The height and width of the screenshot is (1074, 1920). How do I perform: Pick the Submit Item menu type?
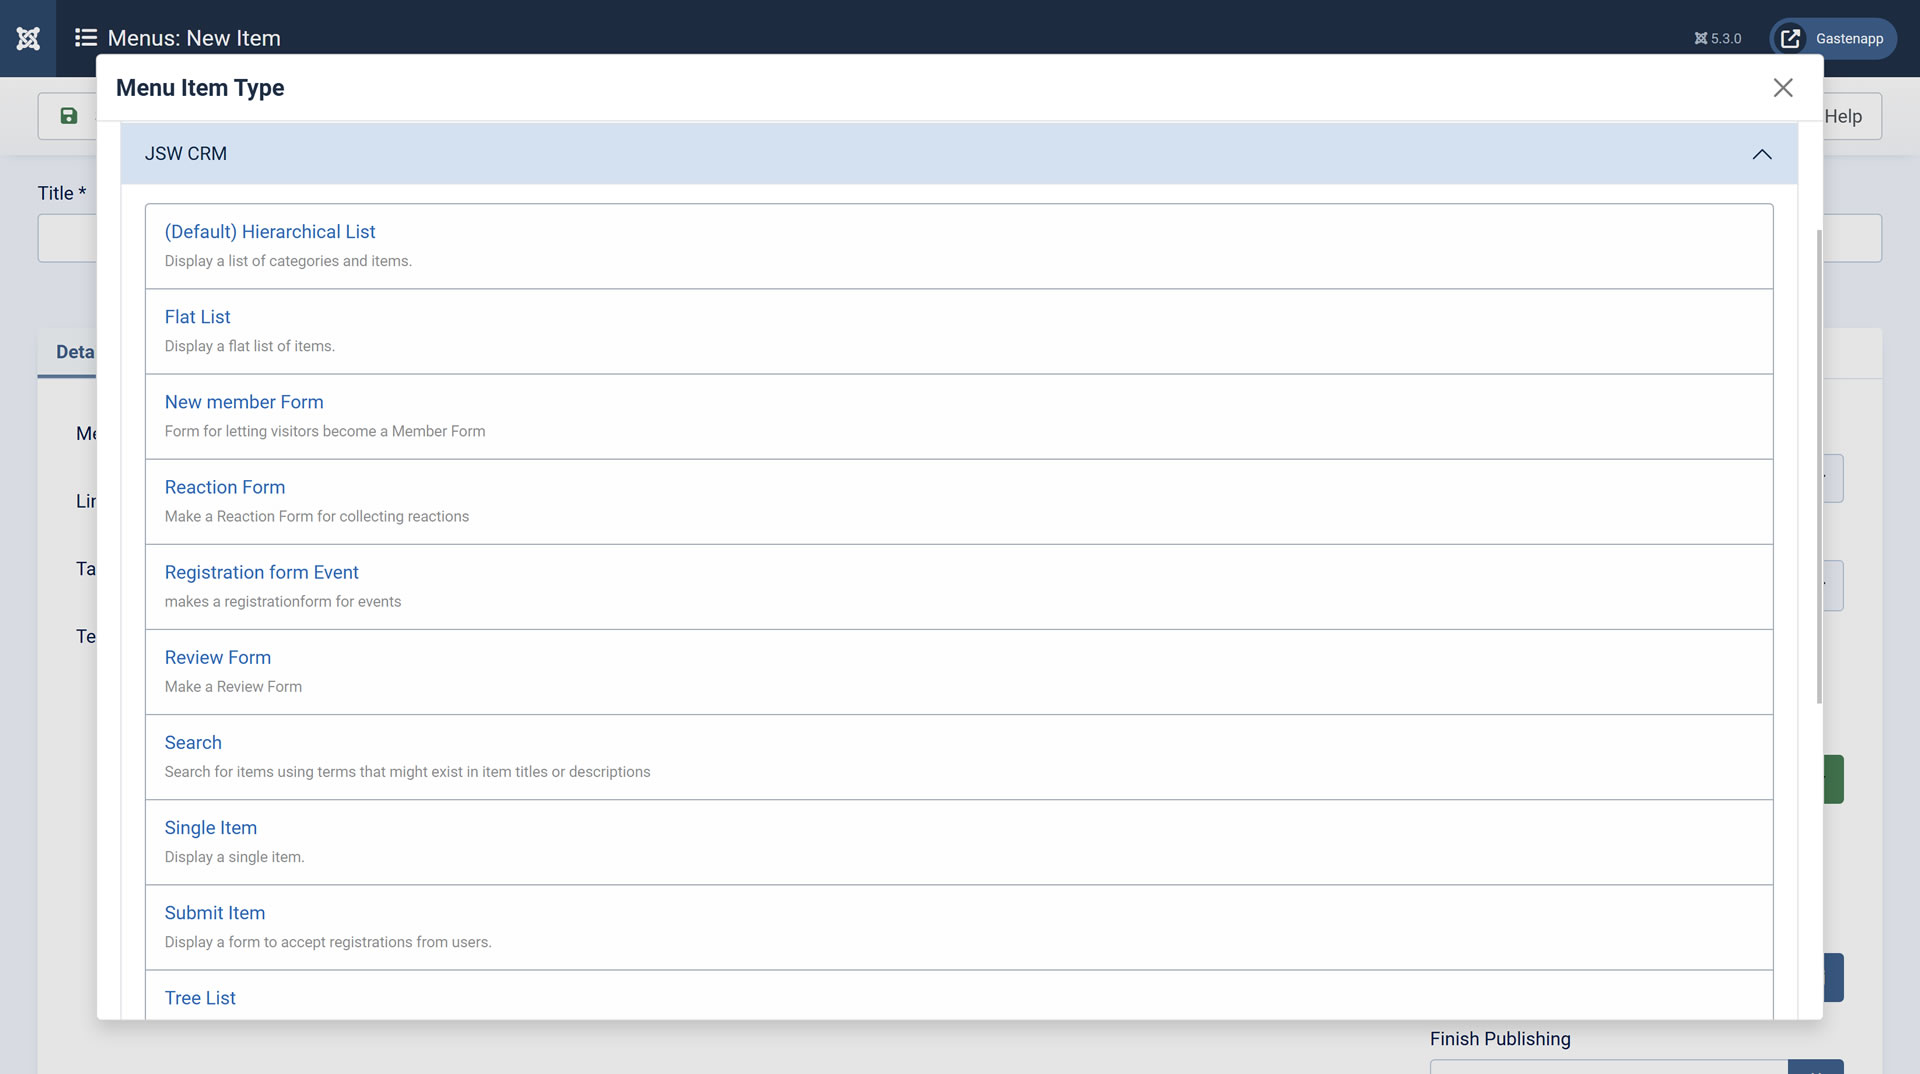(215, 912)
